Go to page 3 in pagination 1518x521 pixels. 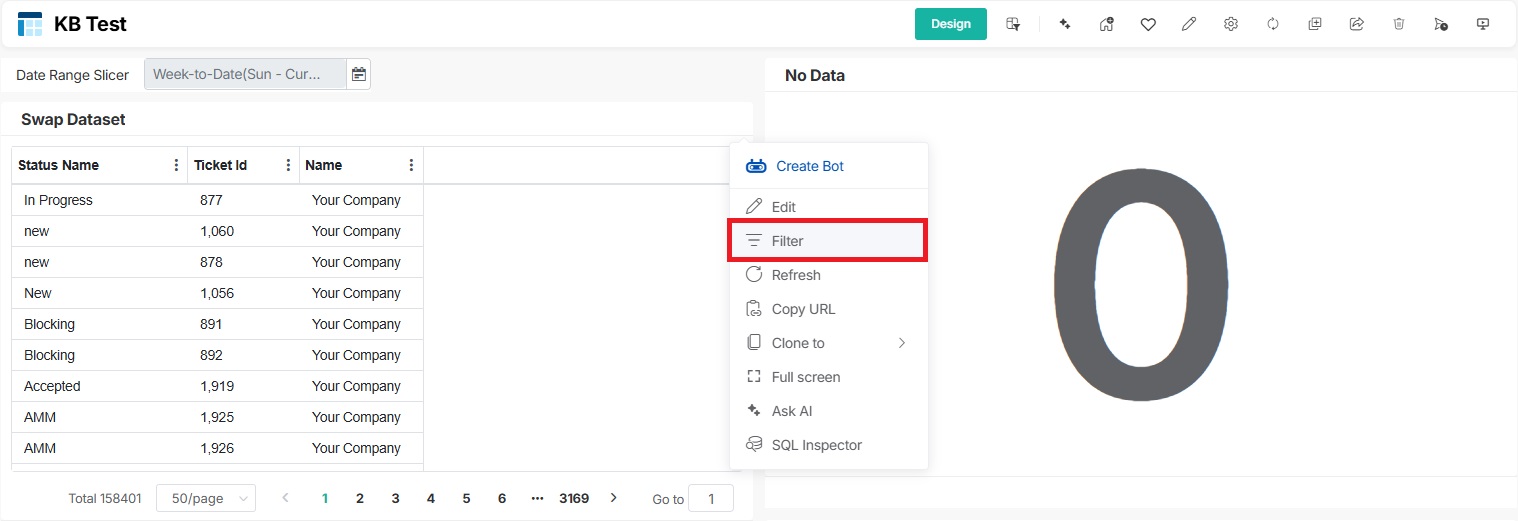(x=395, y=498)
